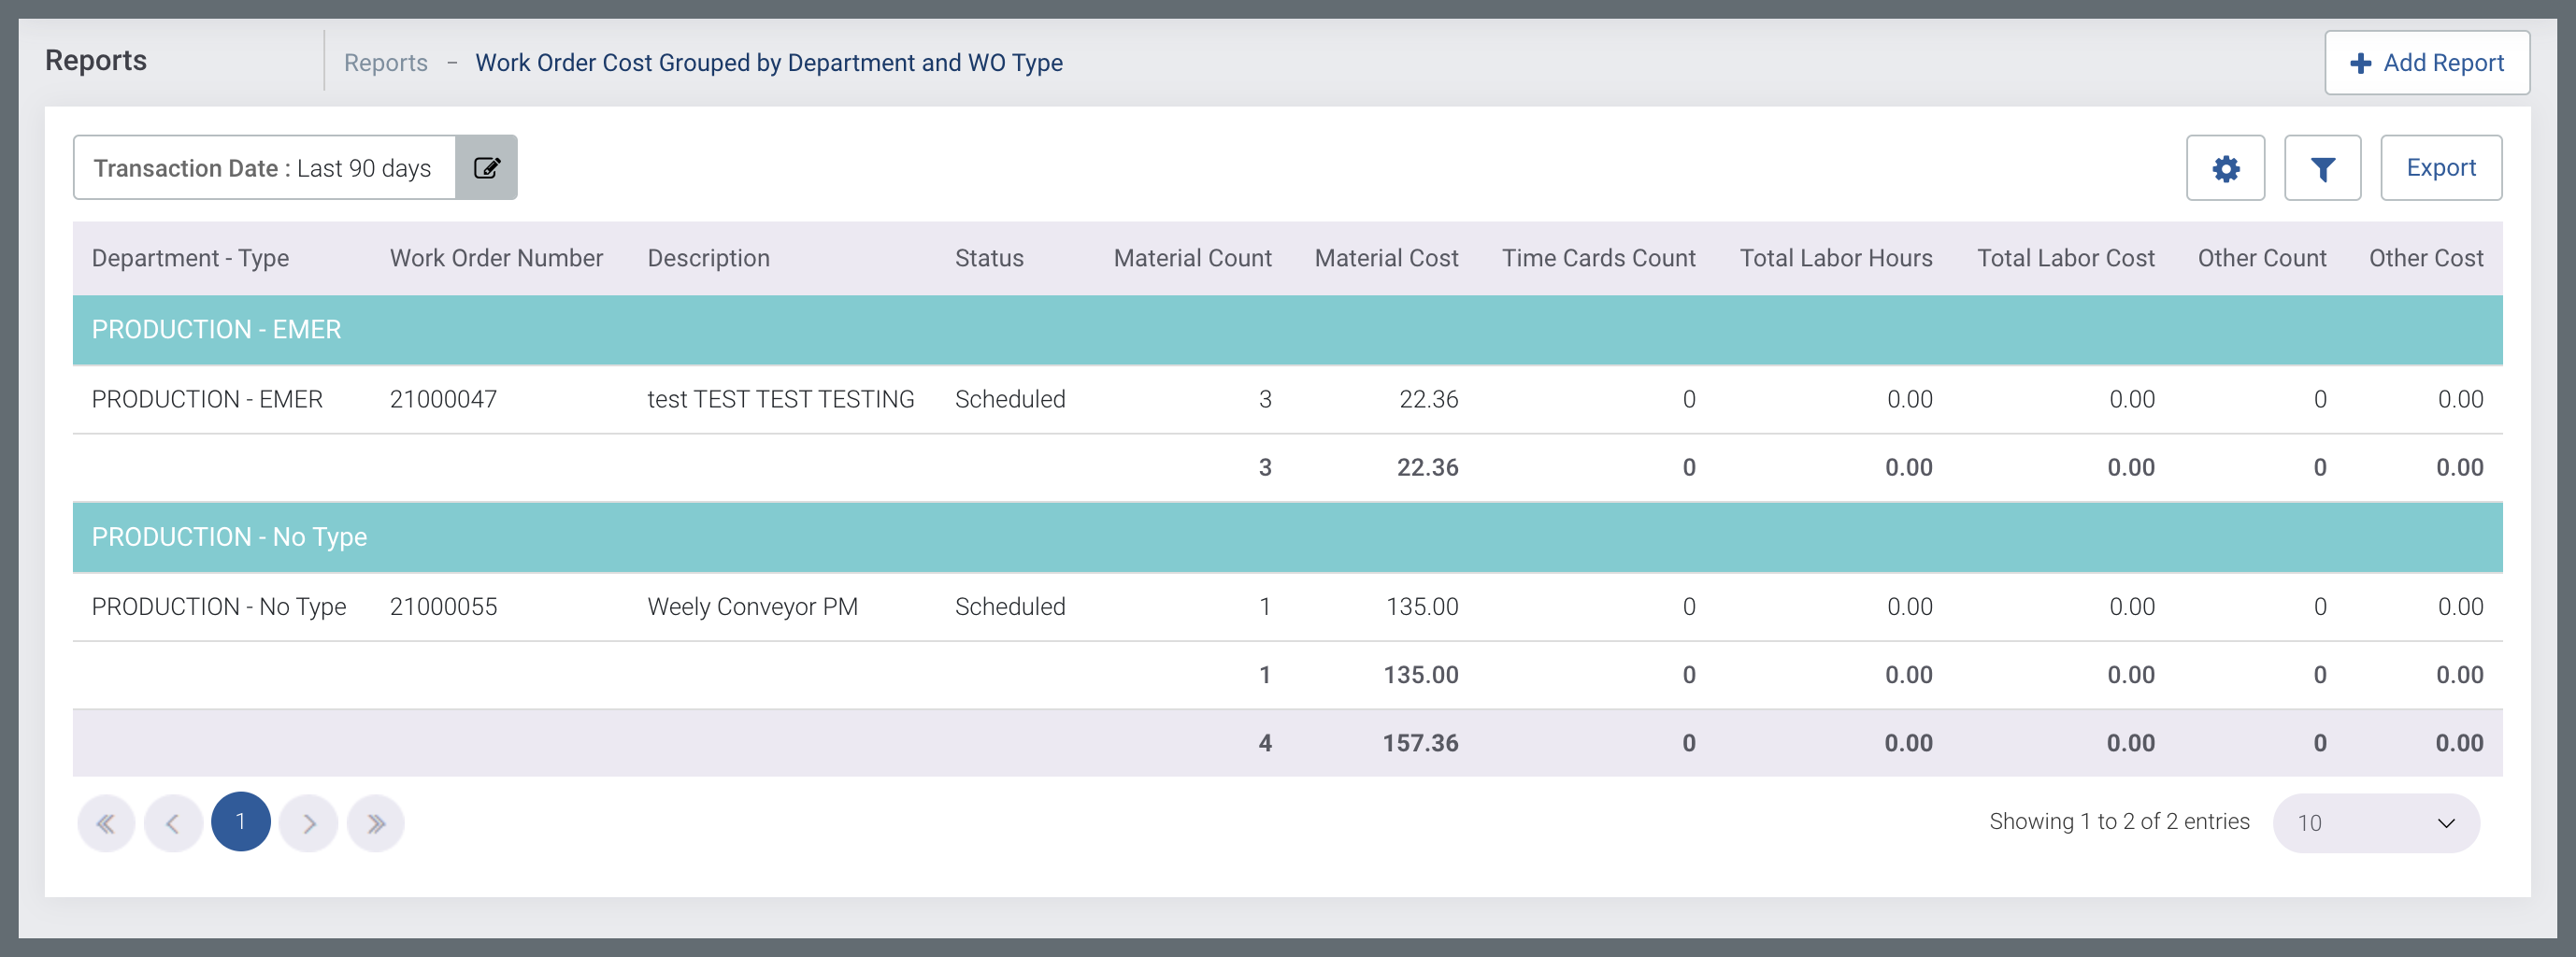Sort by Material Cost column header
The width and height of the screenshot is (2576, 957).
(x=1386, y=258)
